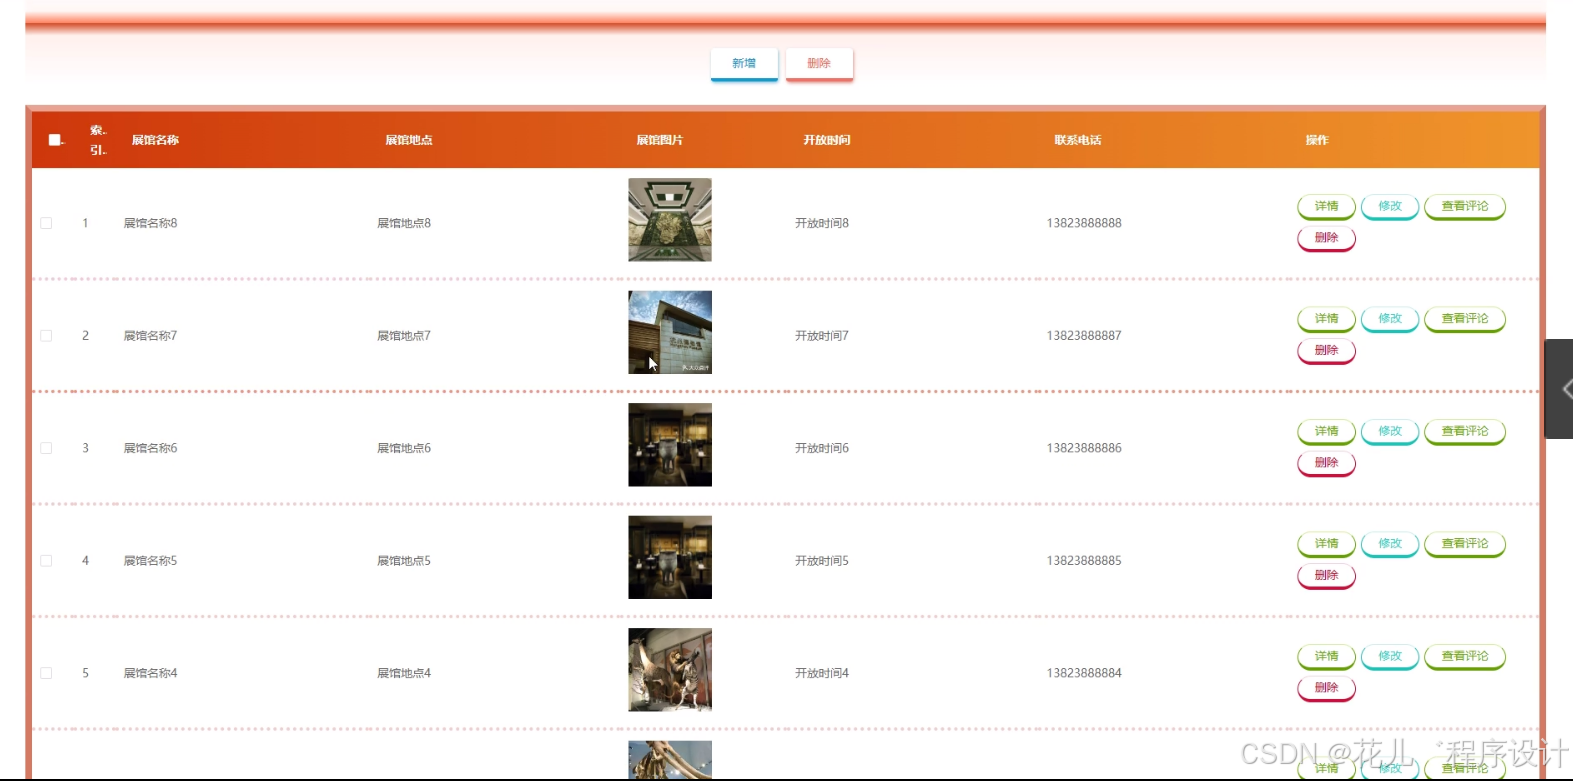The height and width of the screenshot is (781, 1573).
Task: Toggle the select-all checkbox in the table header
Action: 55,140
